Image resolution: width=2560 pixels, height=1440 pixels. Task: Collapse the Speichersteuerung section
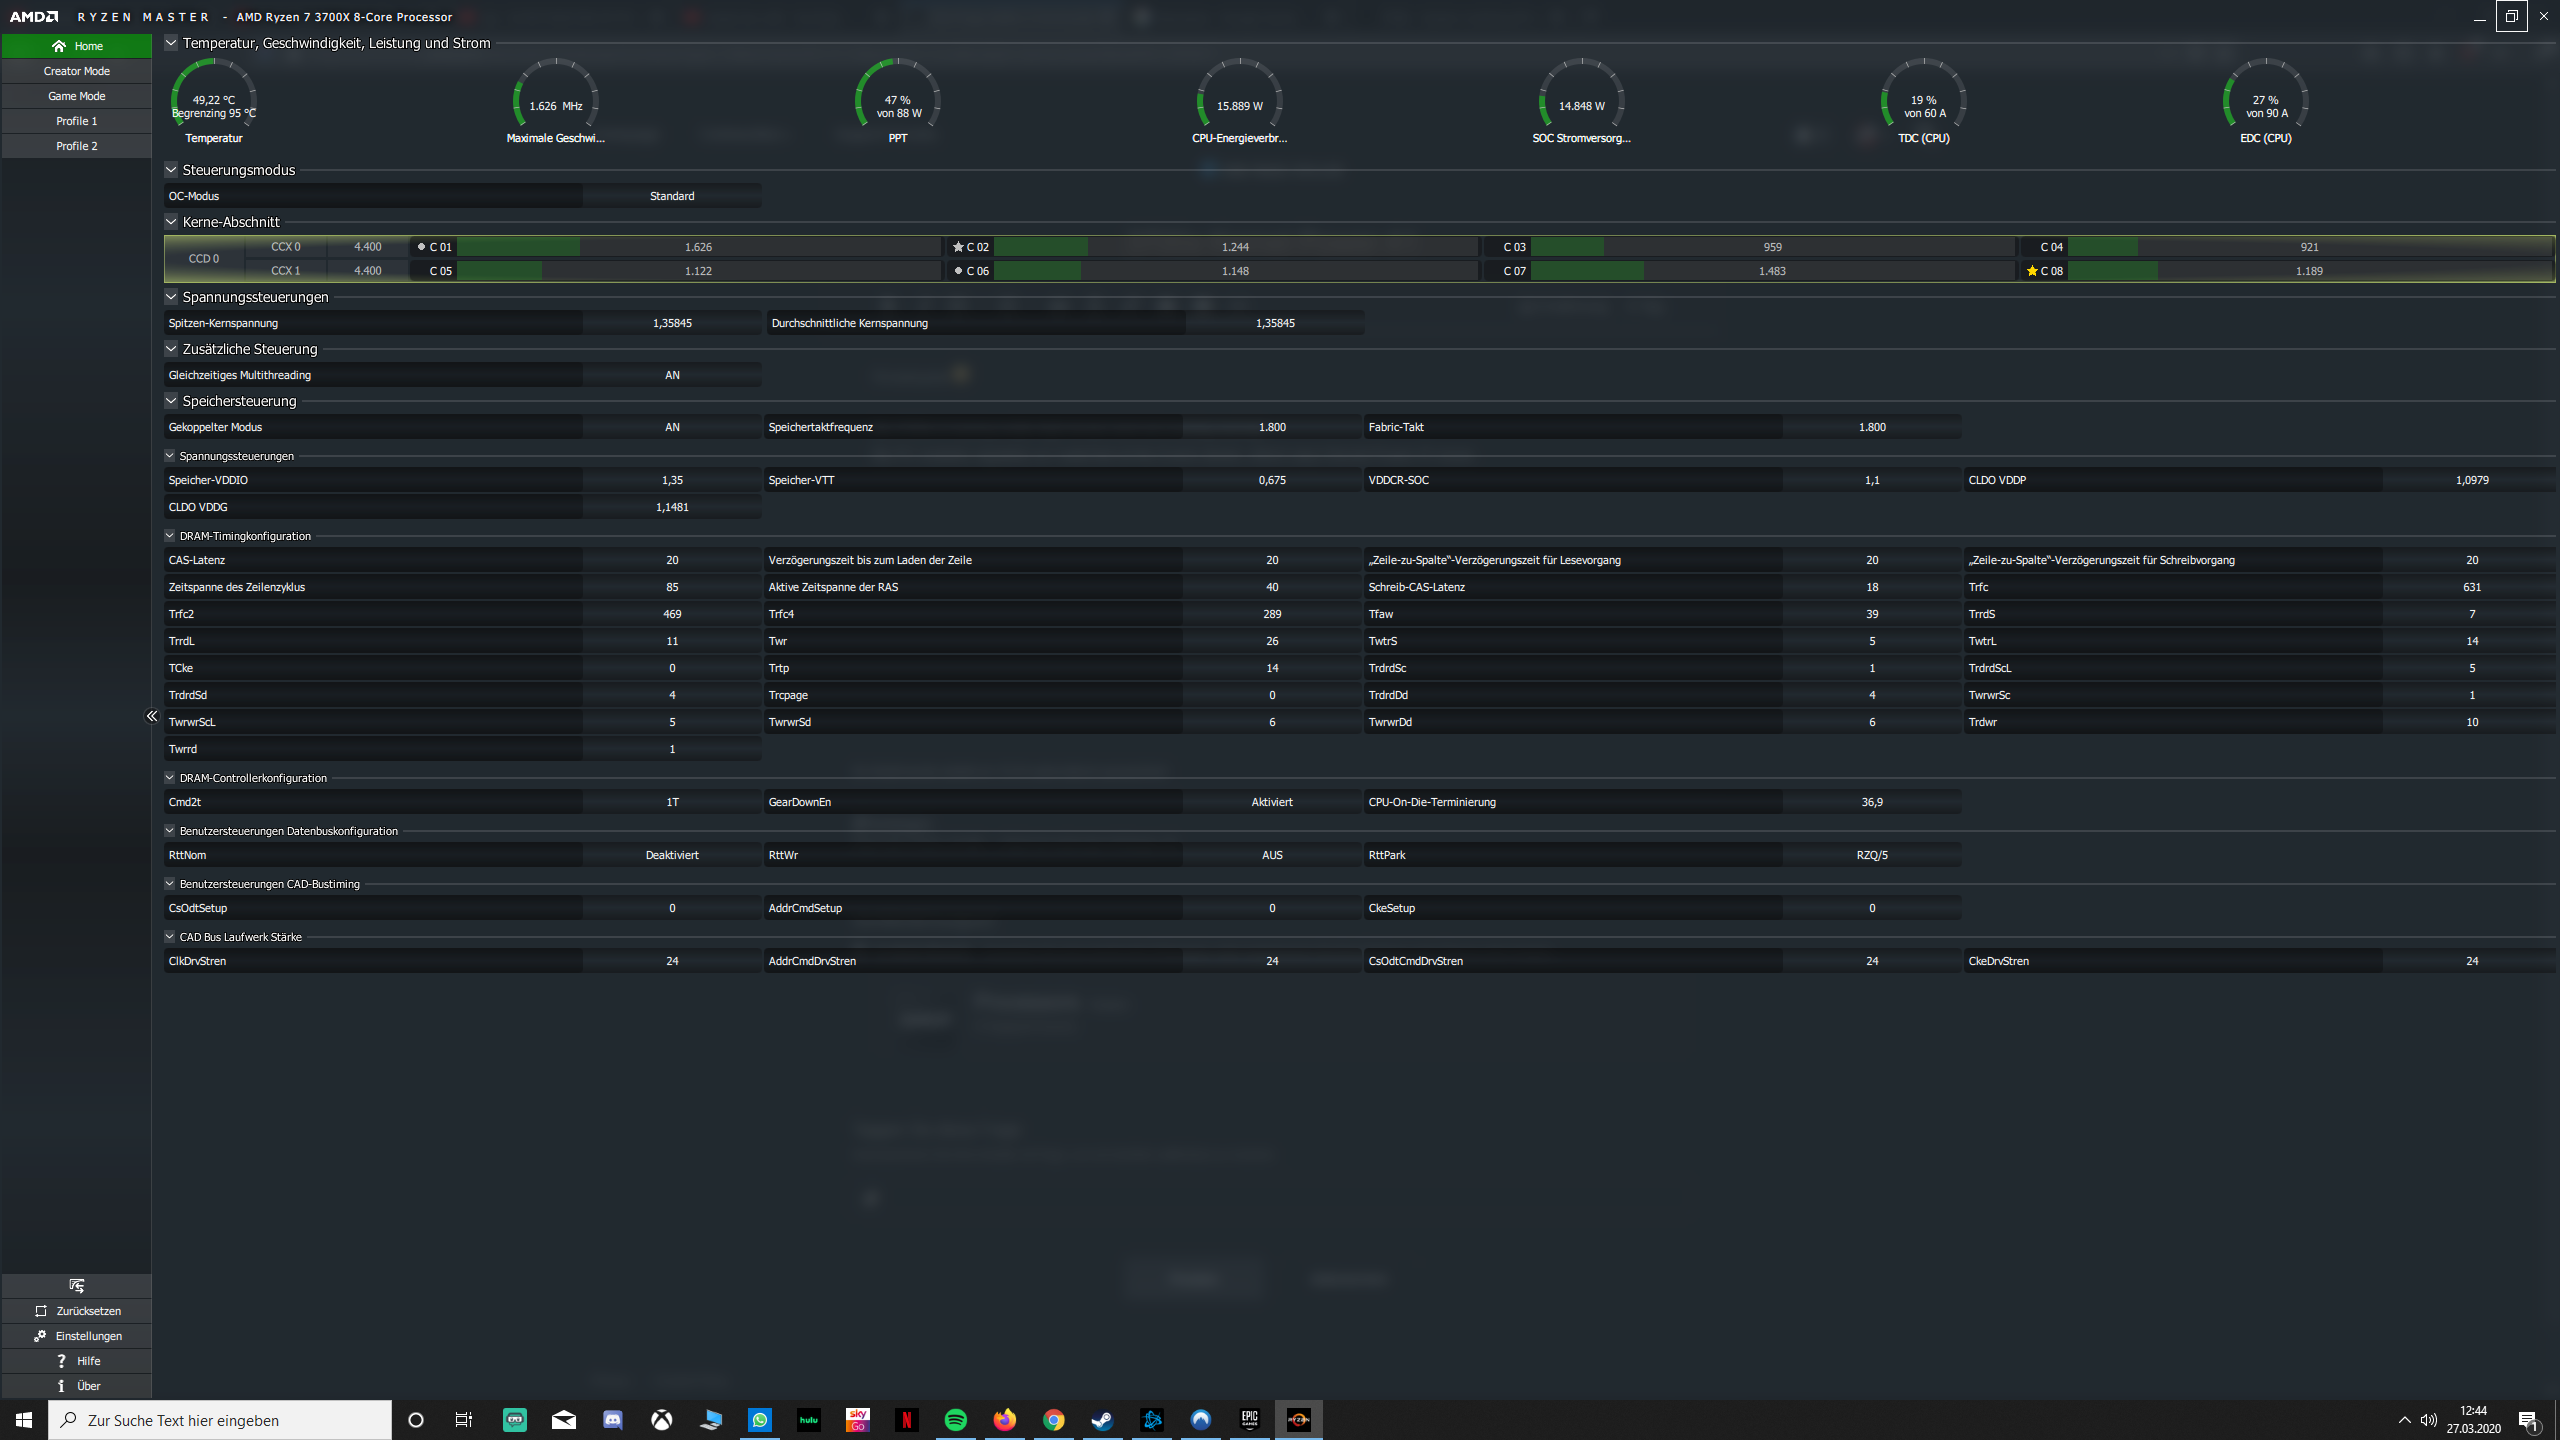[x=171, y=401]
